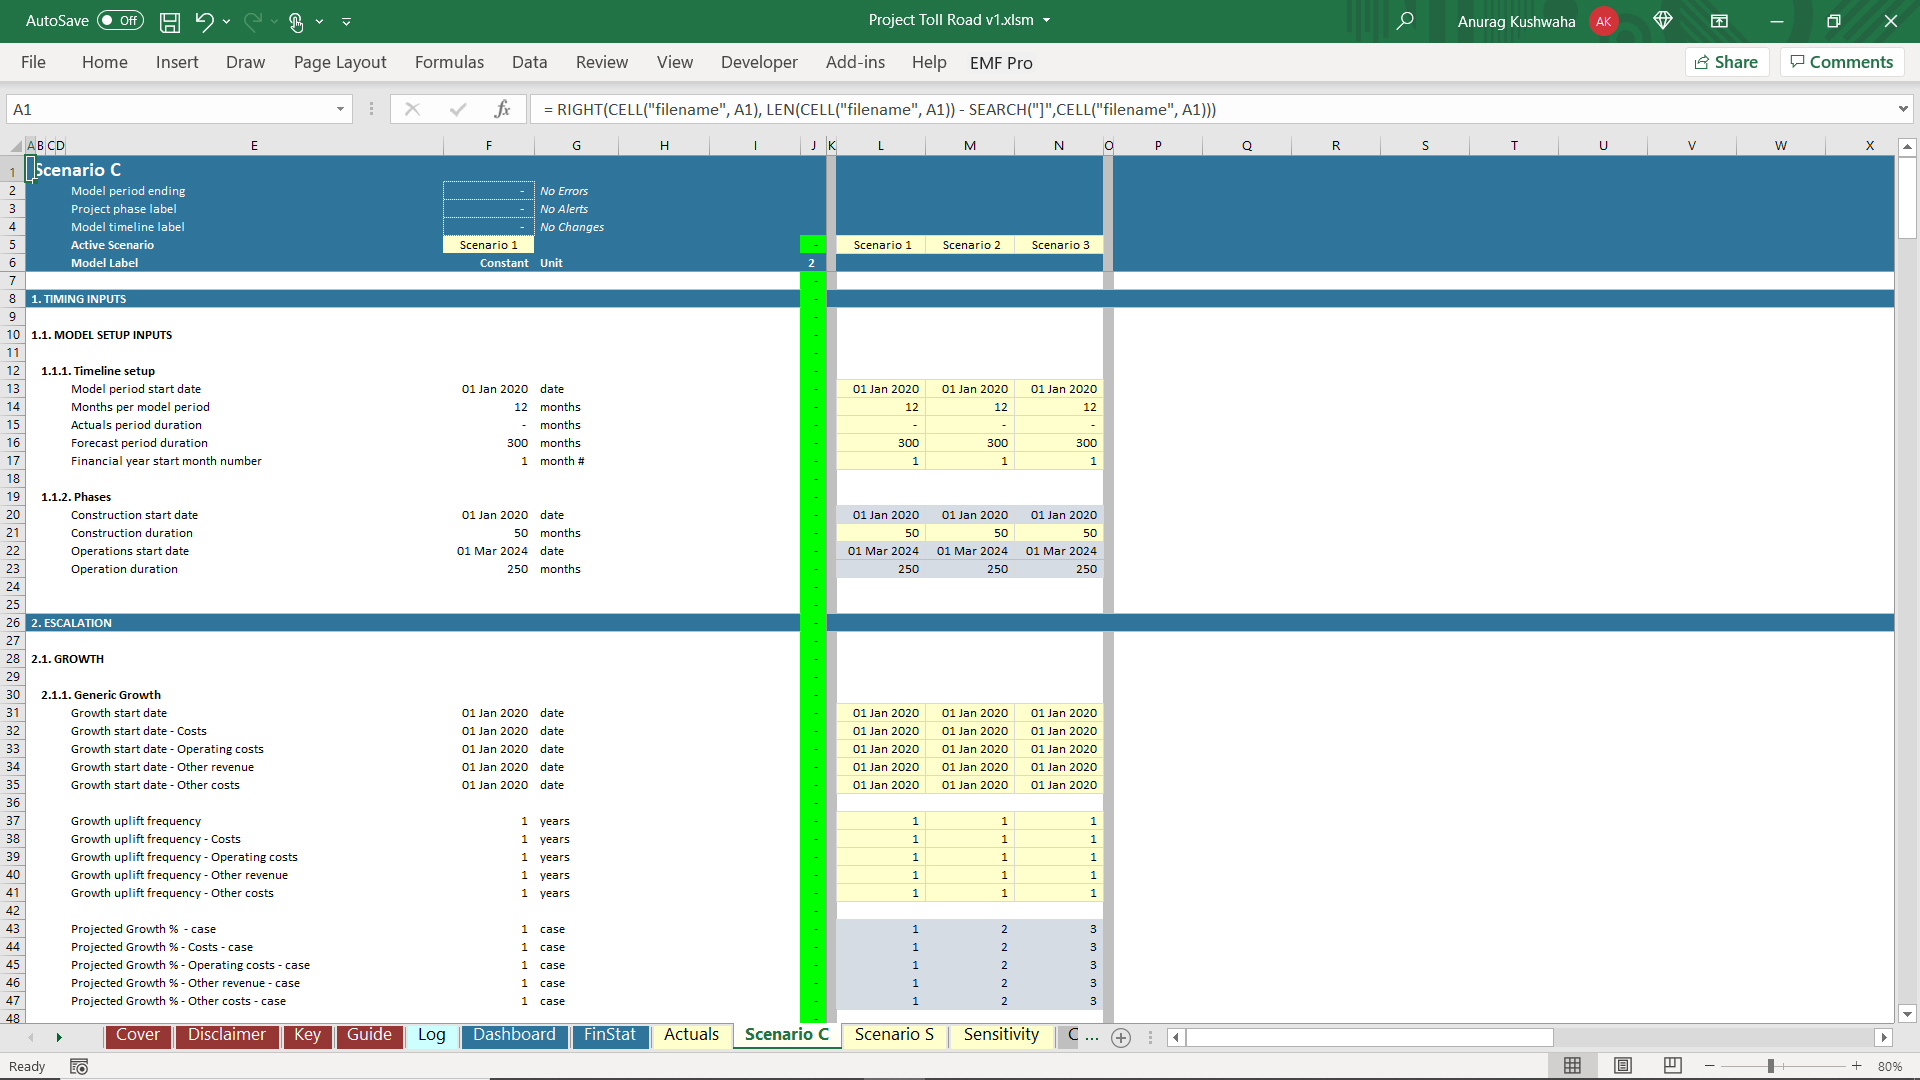
Task: Click the Save icon in title bar
Action: 170,21
